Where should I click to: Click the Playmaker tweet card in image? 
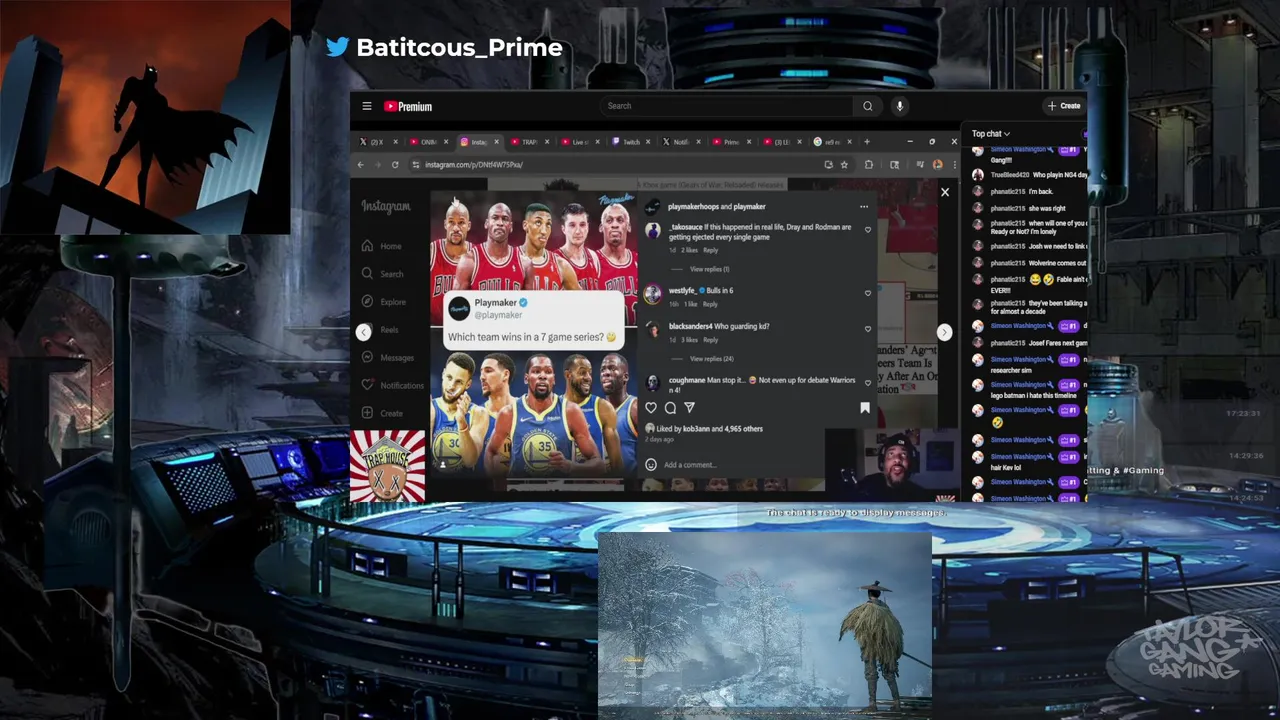[533, 320]
